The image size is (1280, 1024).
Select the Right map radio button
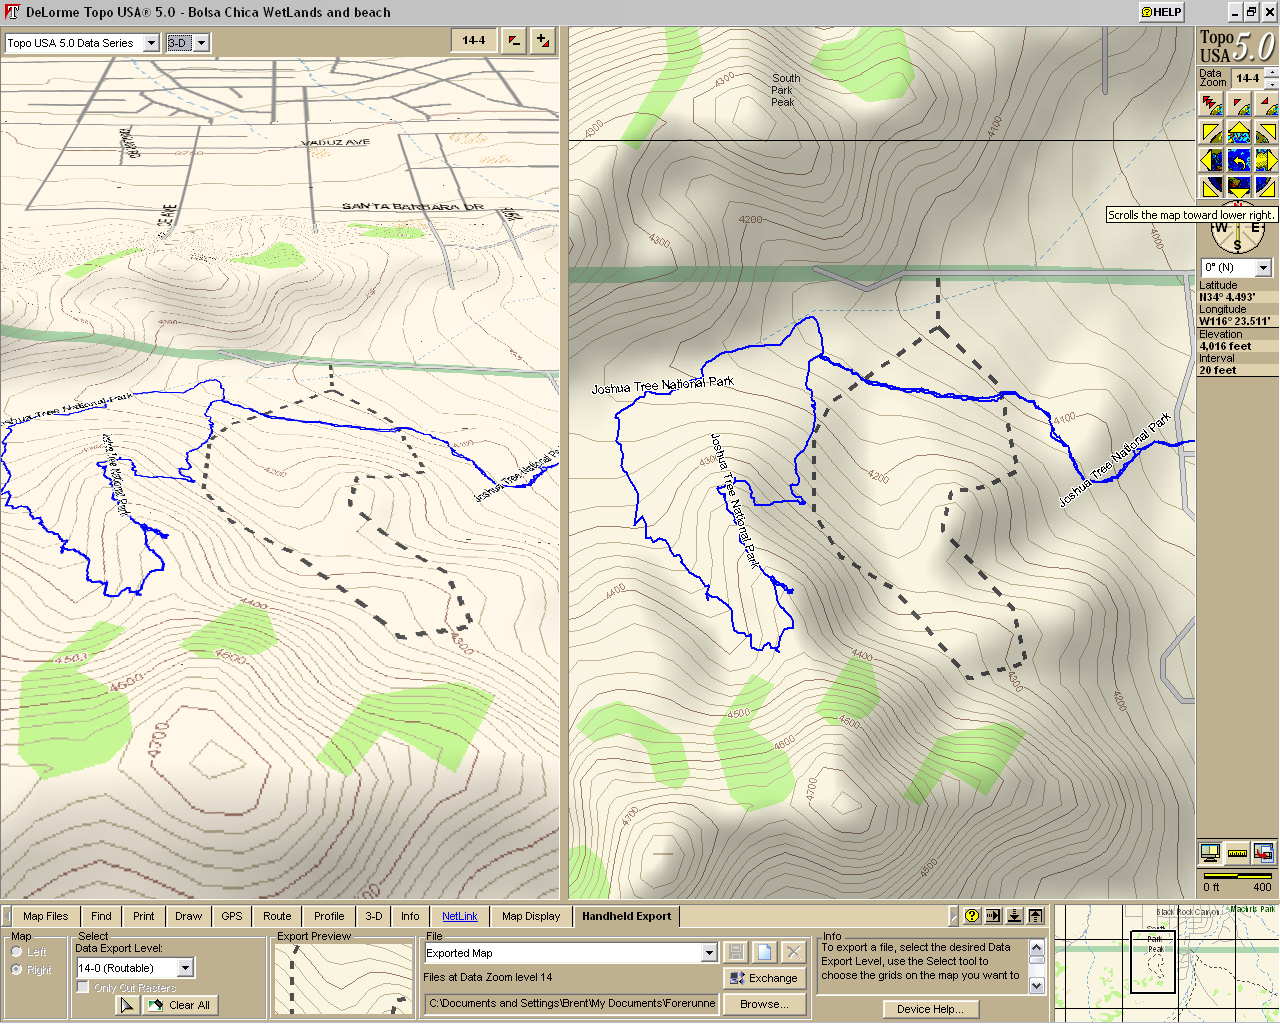pyautogui.click(x=17, y=970)
